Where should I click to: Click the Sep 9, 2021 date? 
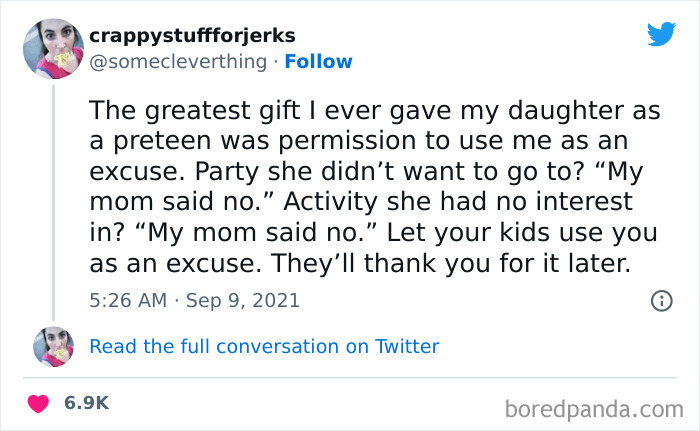click(x=244, y=300)
